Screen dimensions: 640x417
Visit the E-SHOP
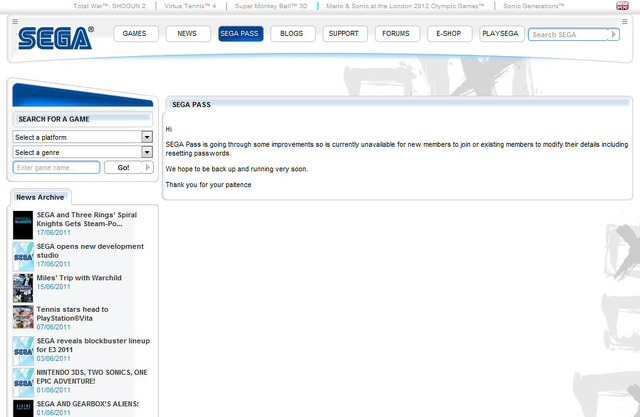449,33
